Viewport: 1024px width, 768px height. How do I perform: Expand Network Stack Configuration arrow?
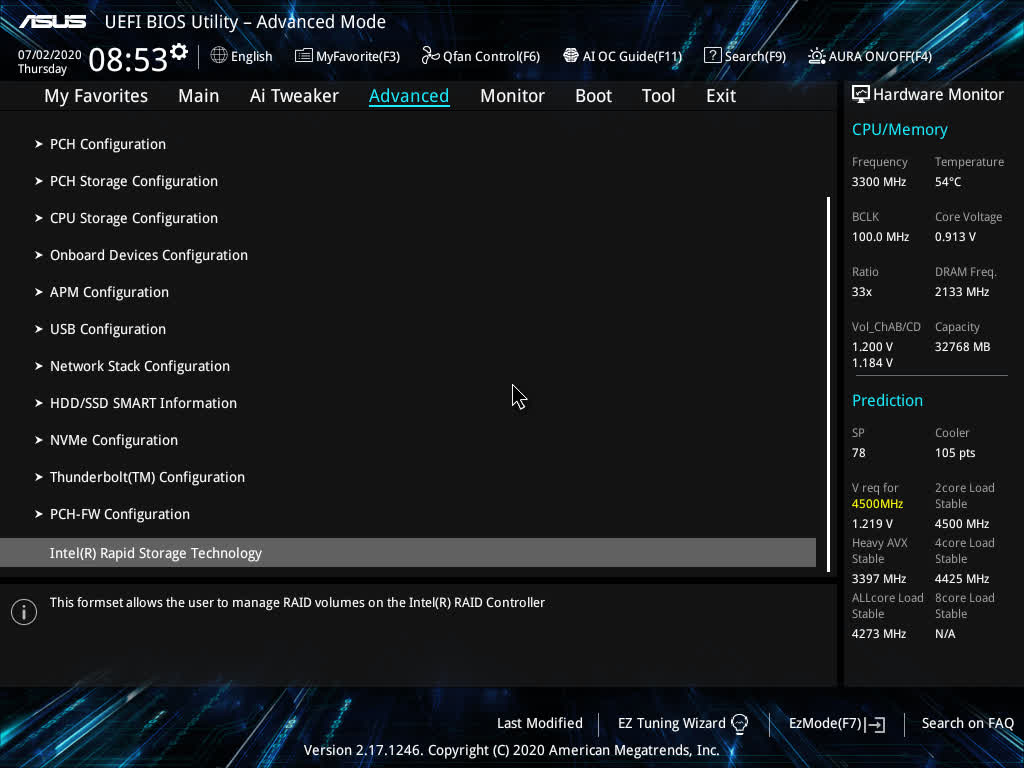(39, 366)
